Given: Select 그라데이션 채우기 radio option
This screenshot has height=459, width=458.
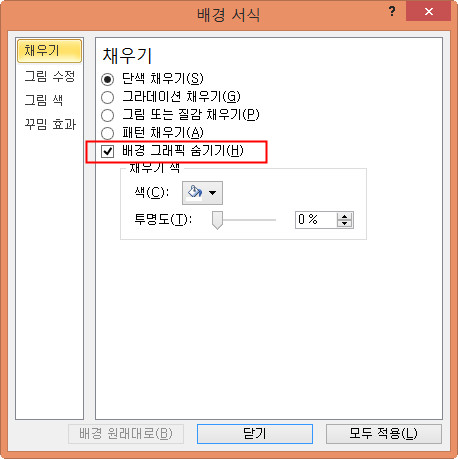Looking at the screenshot, I should 107,97.
